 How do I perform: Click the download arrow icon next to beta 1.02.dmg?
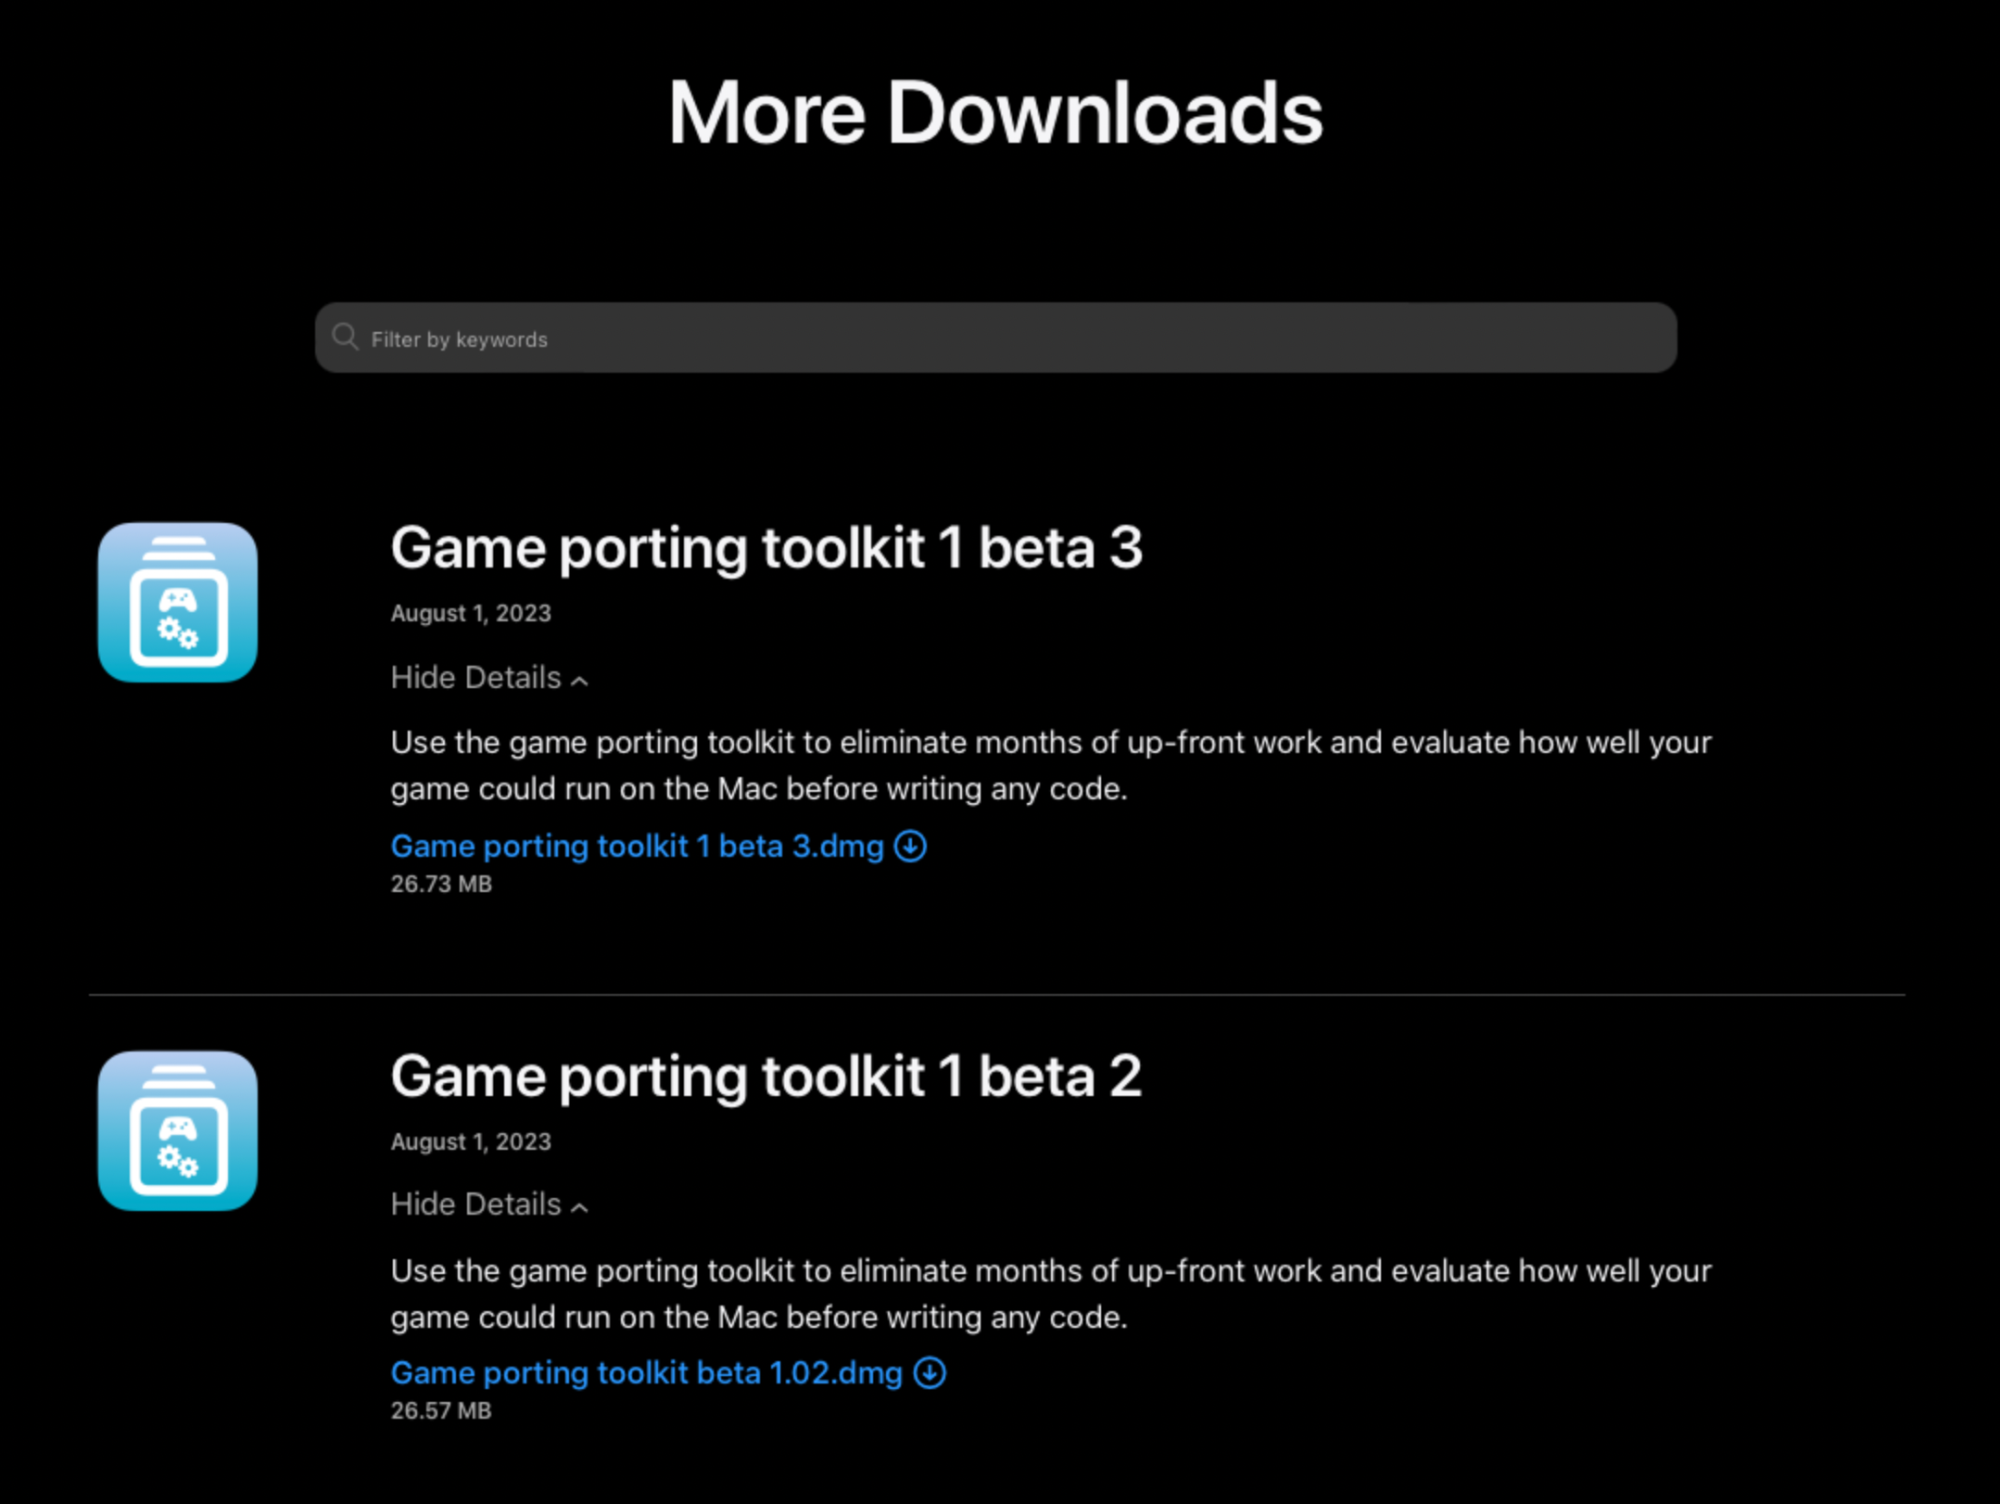[930, 1373]
